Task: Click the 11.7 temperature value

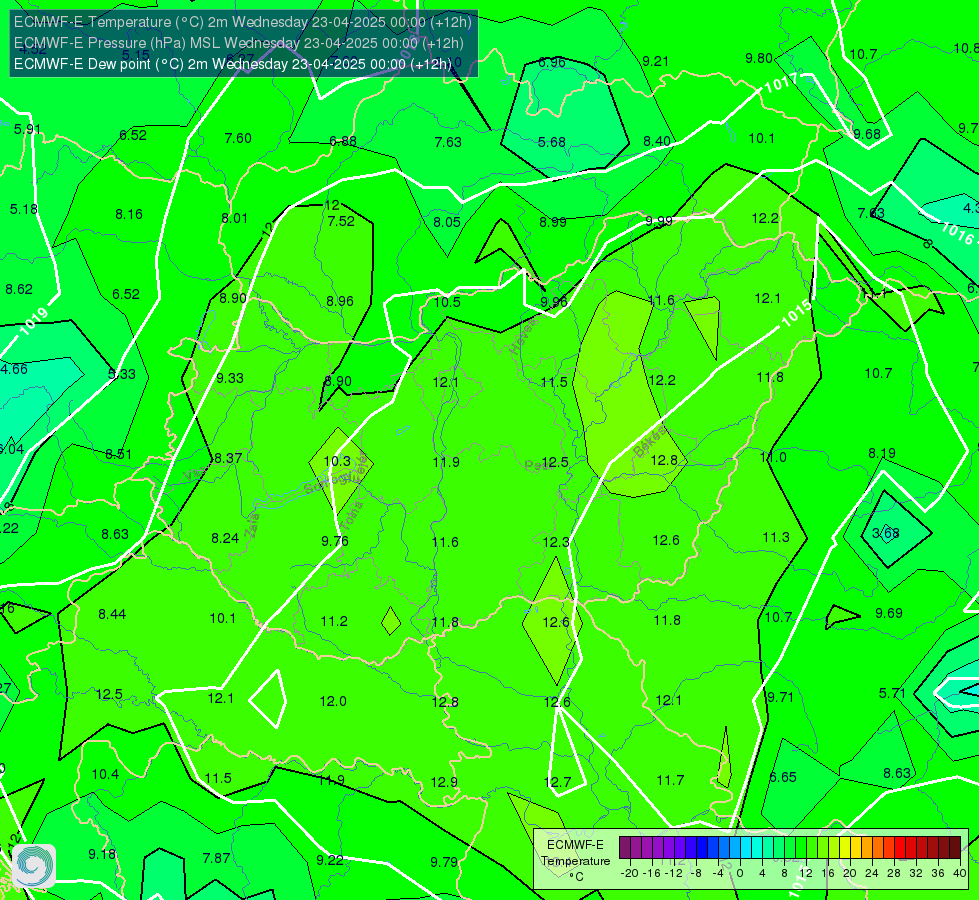Action: (671, 780)
